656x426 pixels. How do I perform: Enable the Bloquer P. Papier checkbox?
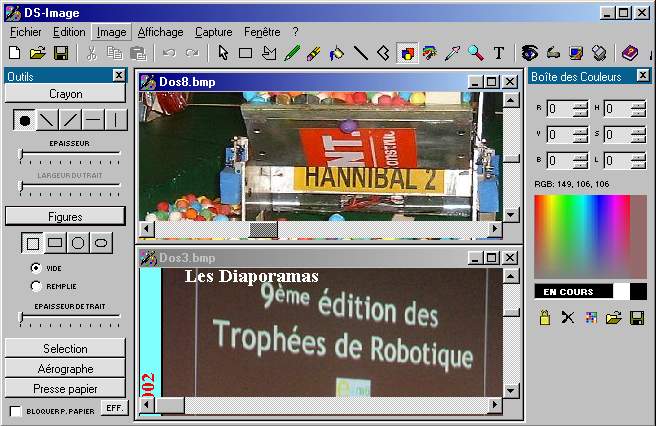pos(16,411)
